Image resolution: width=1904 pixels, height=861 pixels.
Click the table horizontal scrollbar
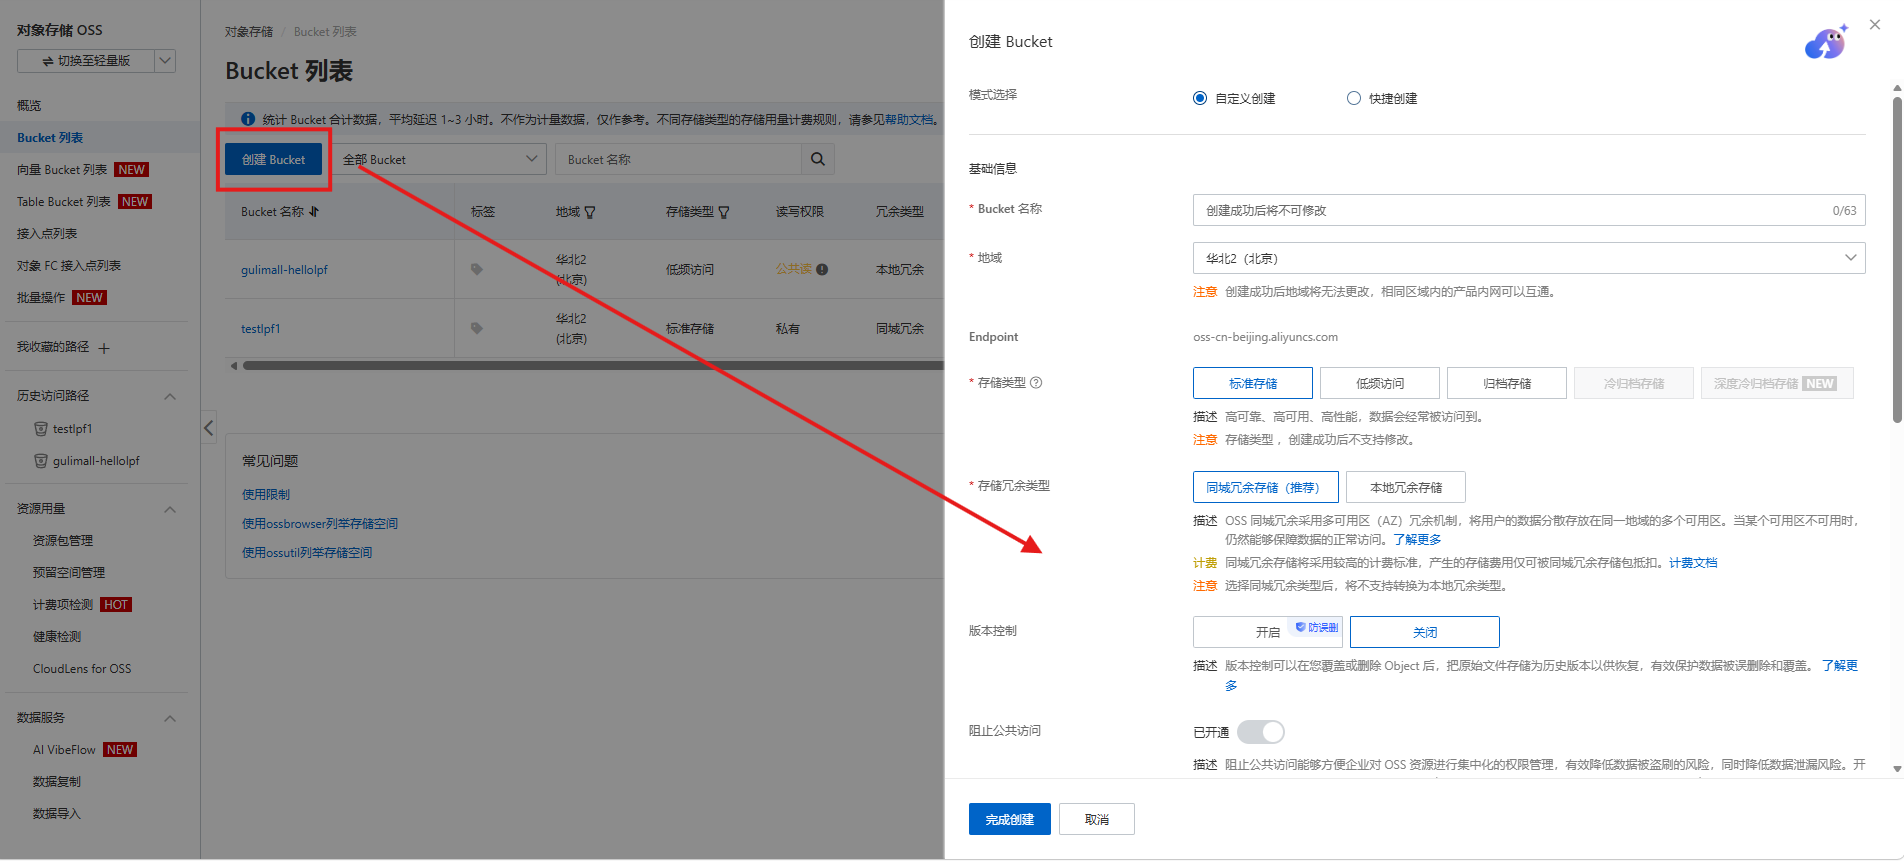592,366
